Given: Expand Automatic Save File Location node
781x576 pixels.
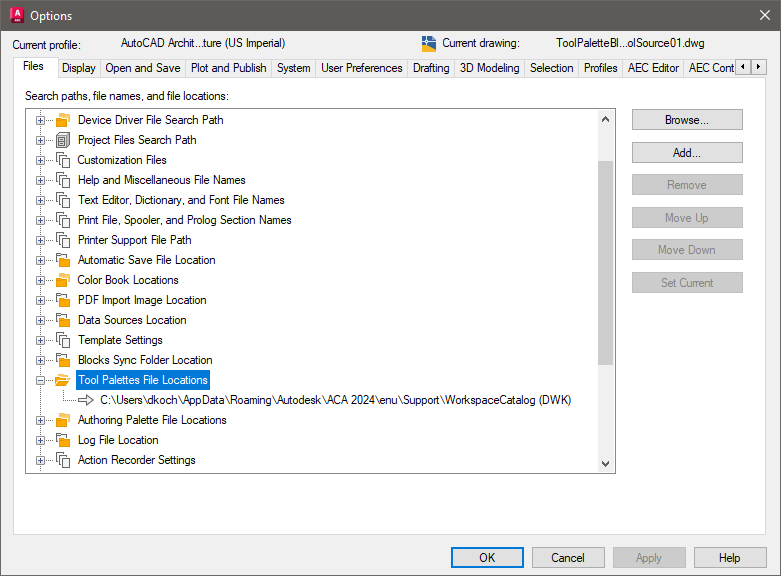Looking at the screenshot, I should point(40,260).
